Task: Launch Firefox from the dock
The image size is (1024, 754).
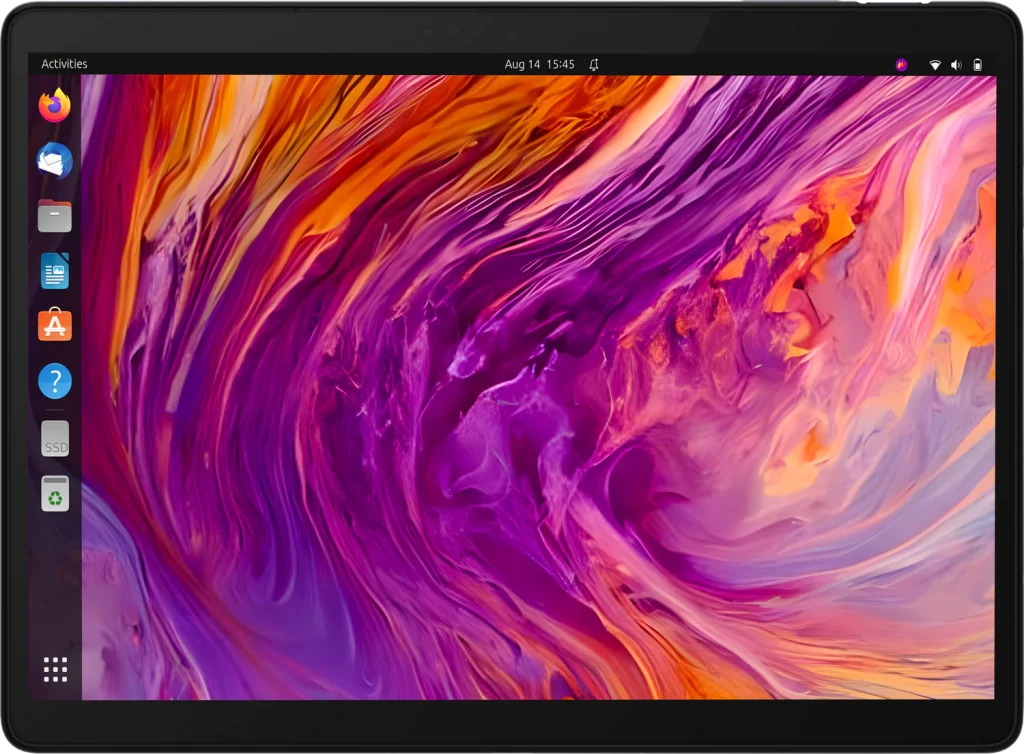Action: click(x=55, y=105)
